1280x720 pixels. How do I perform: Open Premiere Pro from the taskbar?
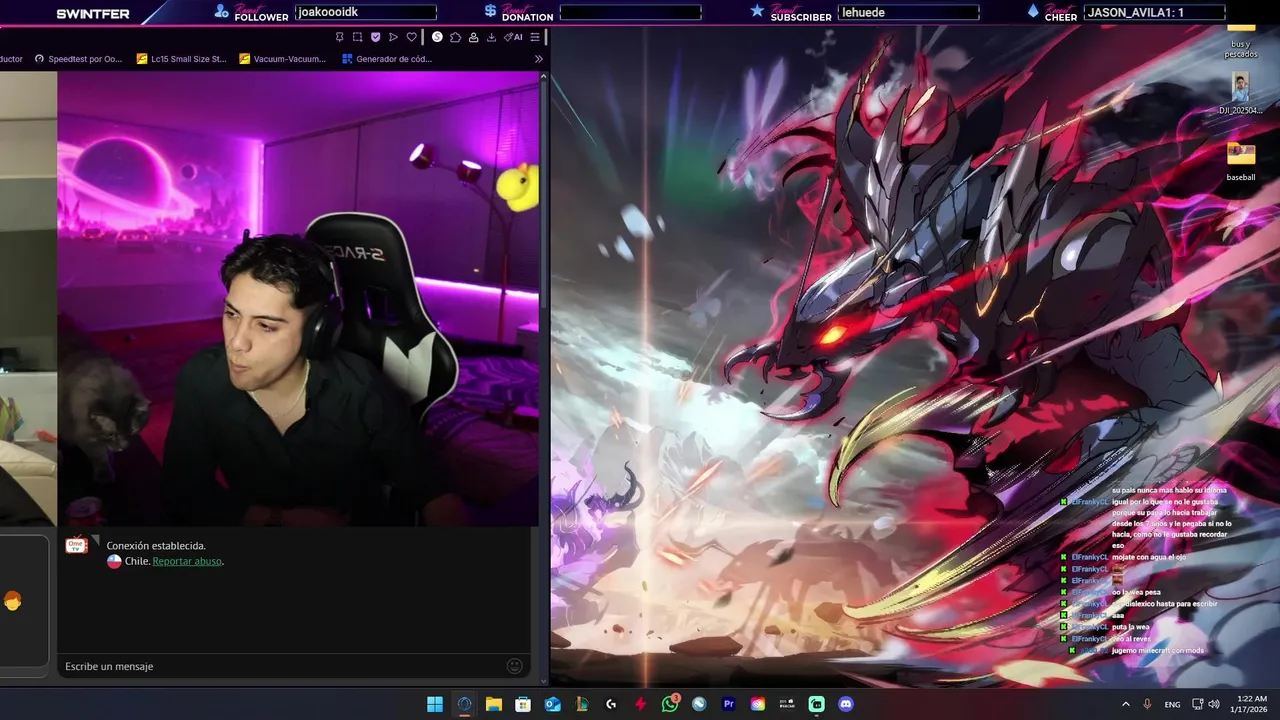[x=728, y=704]
